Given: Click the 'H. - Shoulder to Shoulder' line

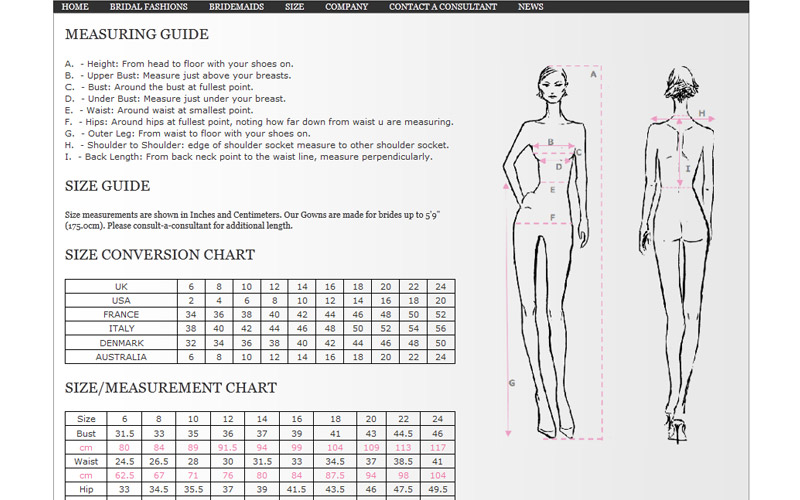Looking at the screenshot, I should click(x=257, y=145).
